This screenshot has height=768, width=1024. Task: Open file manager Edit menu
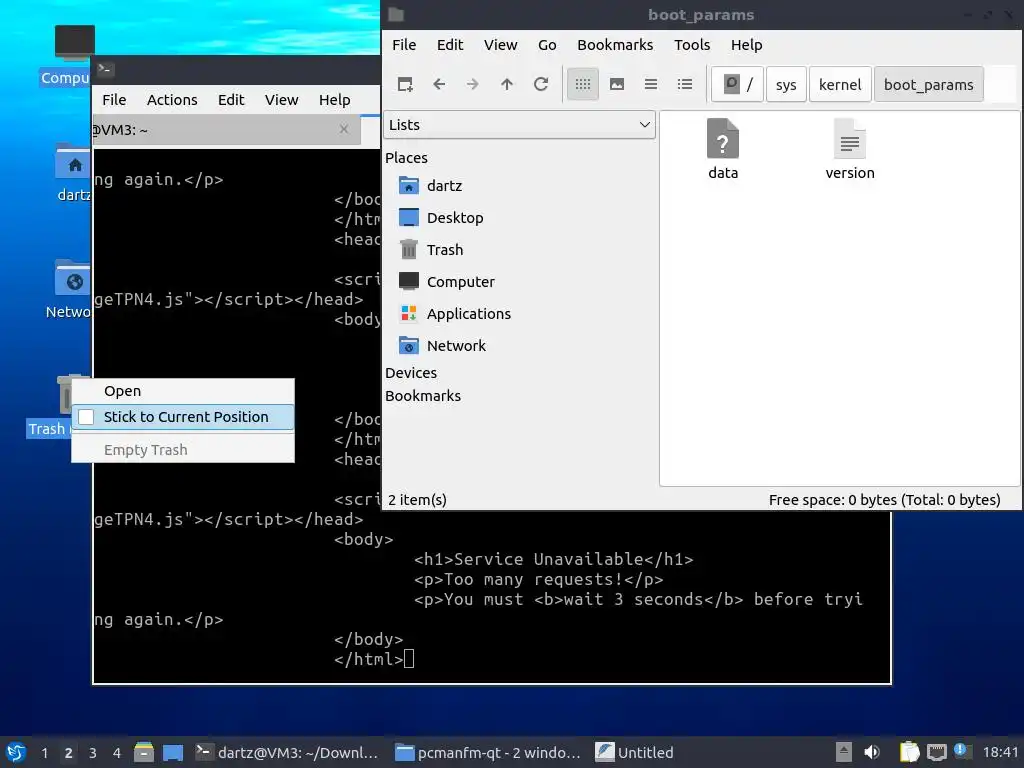[x=449, y=45]
